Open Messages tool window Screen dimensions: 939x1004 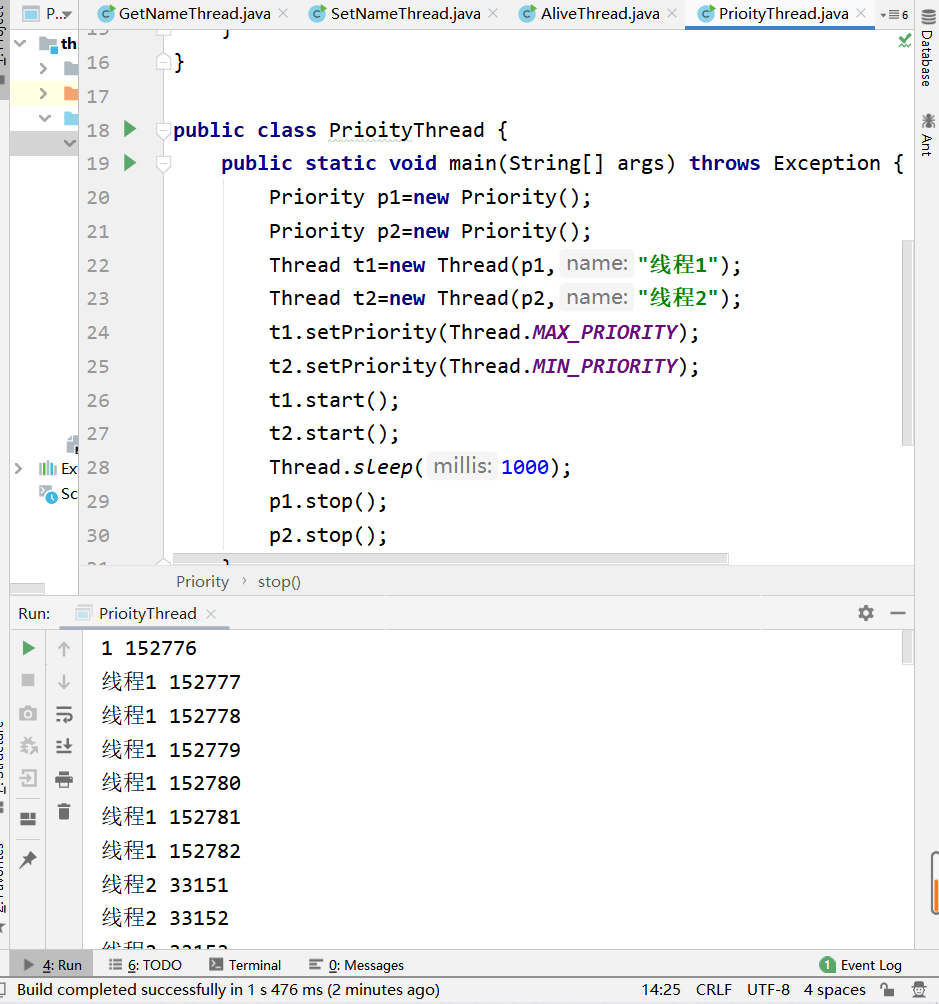click(356, 965)
